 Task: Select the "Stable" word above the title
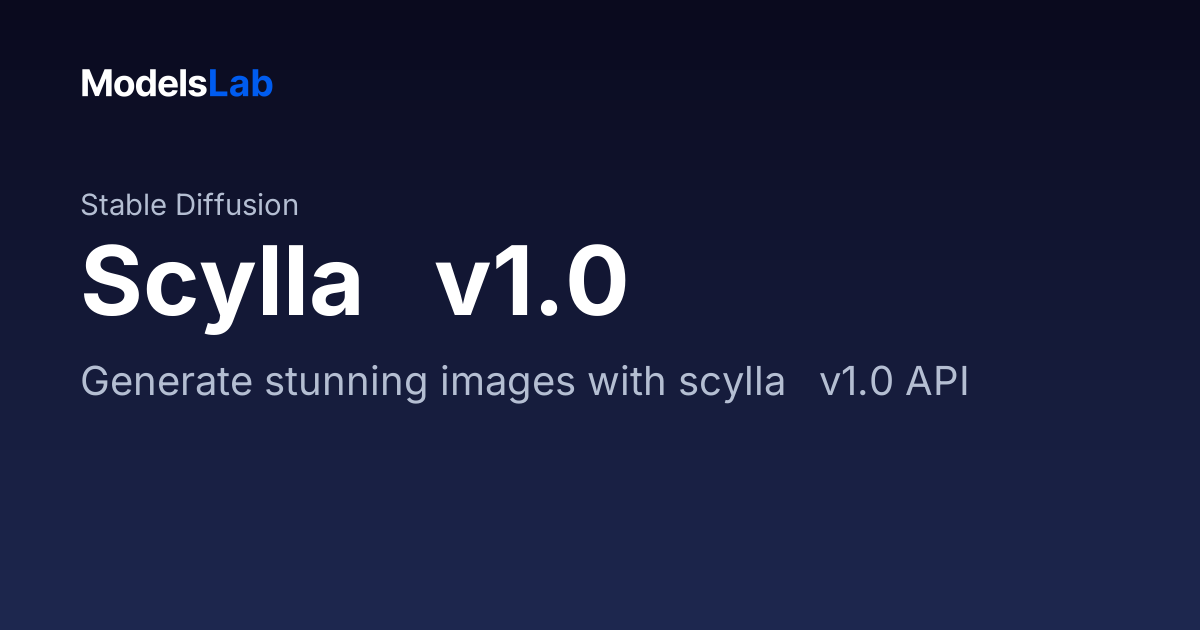point(125,205)
